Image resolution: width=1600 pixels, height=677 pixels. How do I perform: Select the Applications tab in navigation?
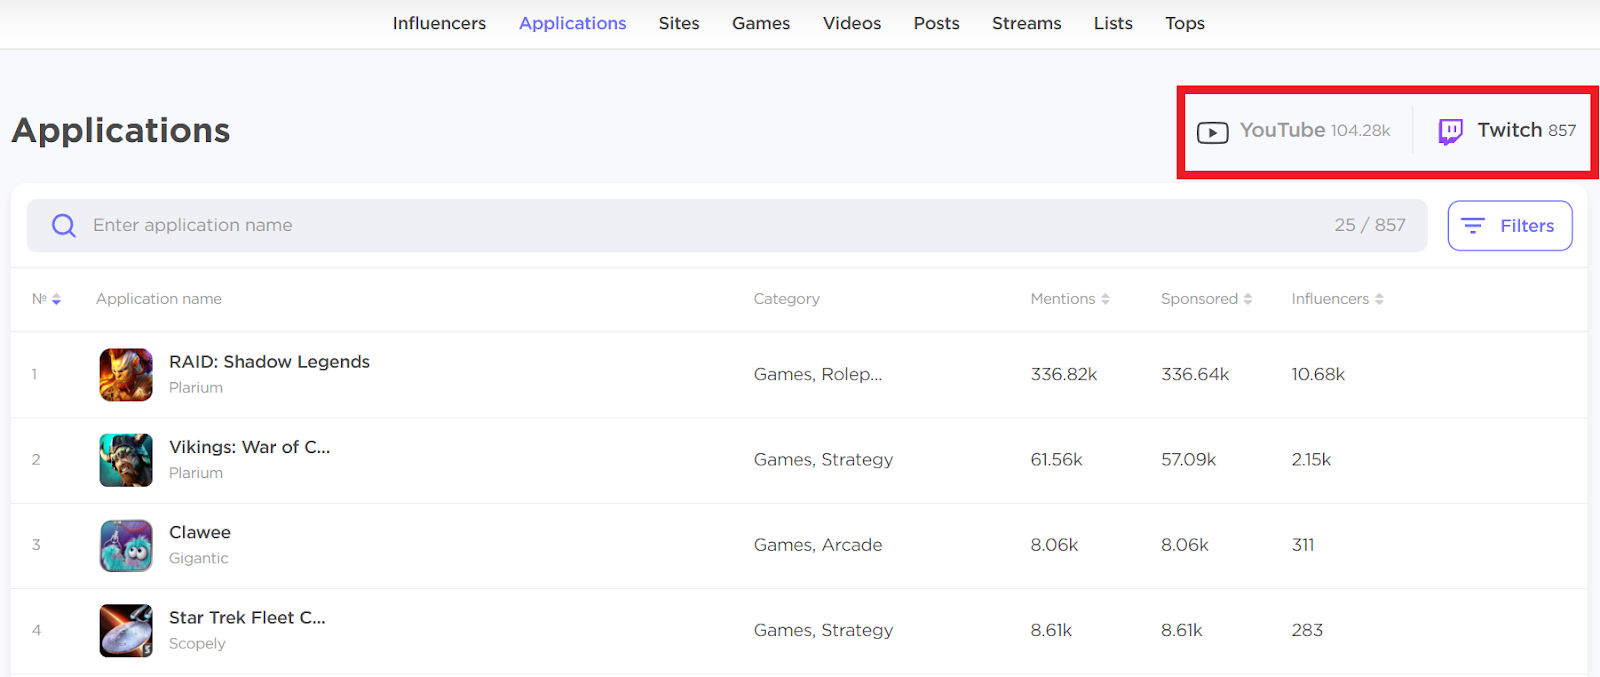[572, 23]
